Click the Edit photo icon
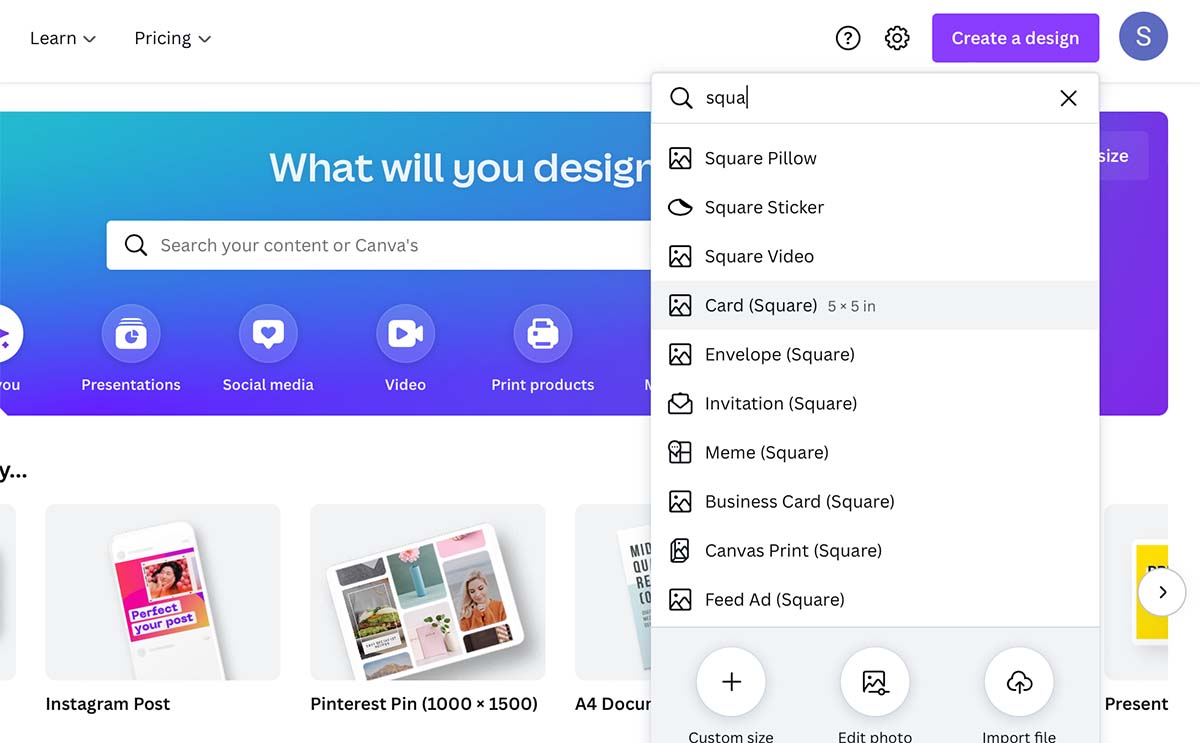Viewport: 1200px width, 743px height. [x=875, y=682]
